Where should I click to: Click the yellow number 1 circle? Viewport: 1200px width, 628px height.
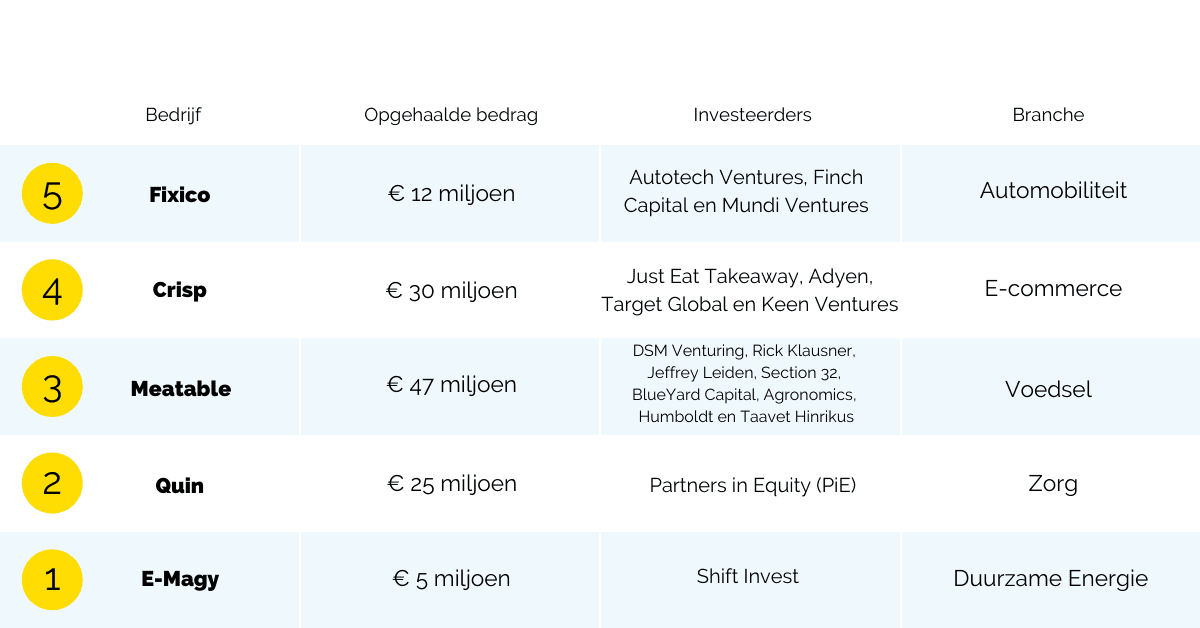point(52,580)
